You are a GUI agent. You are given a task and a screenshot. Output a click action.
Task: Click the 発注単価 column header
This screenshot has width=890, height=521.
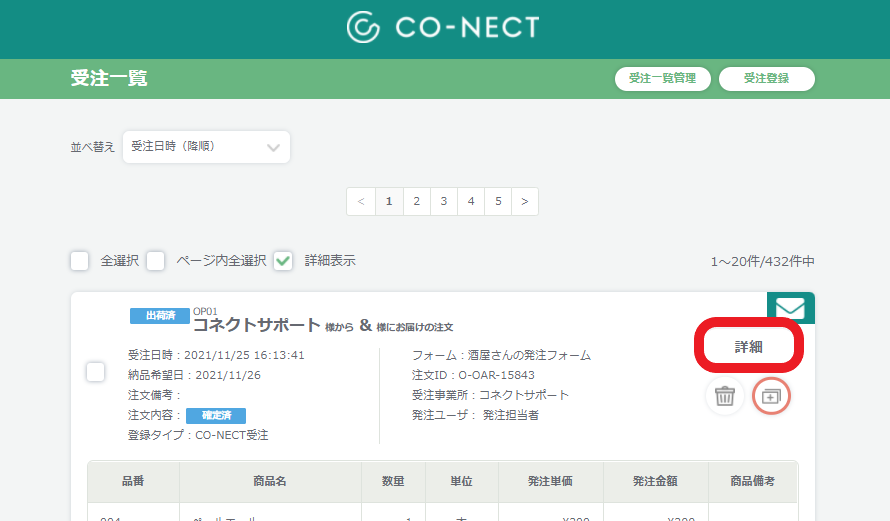(551, 481)
